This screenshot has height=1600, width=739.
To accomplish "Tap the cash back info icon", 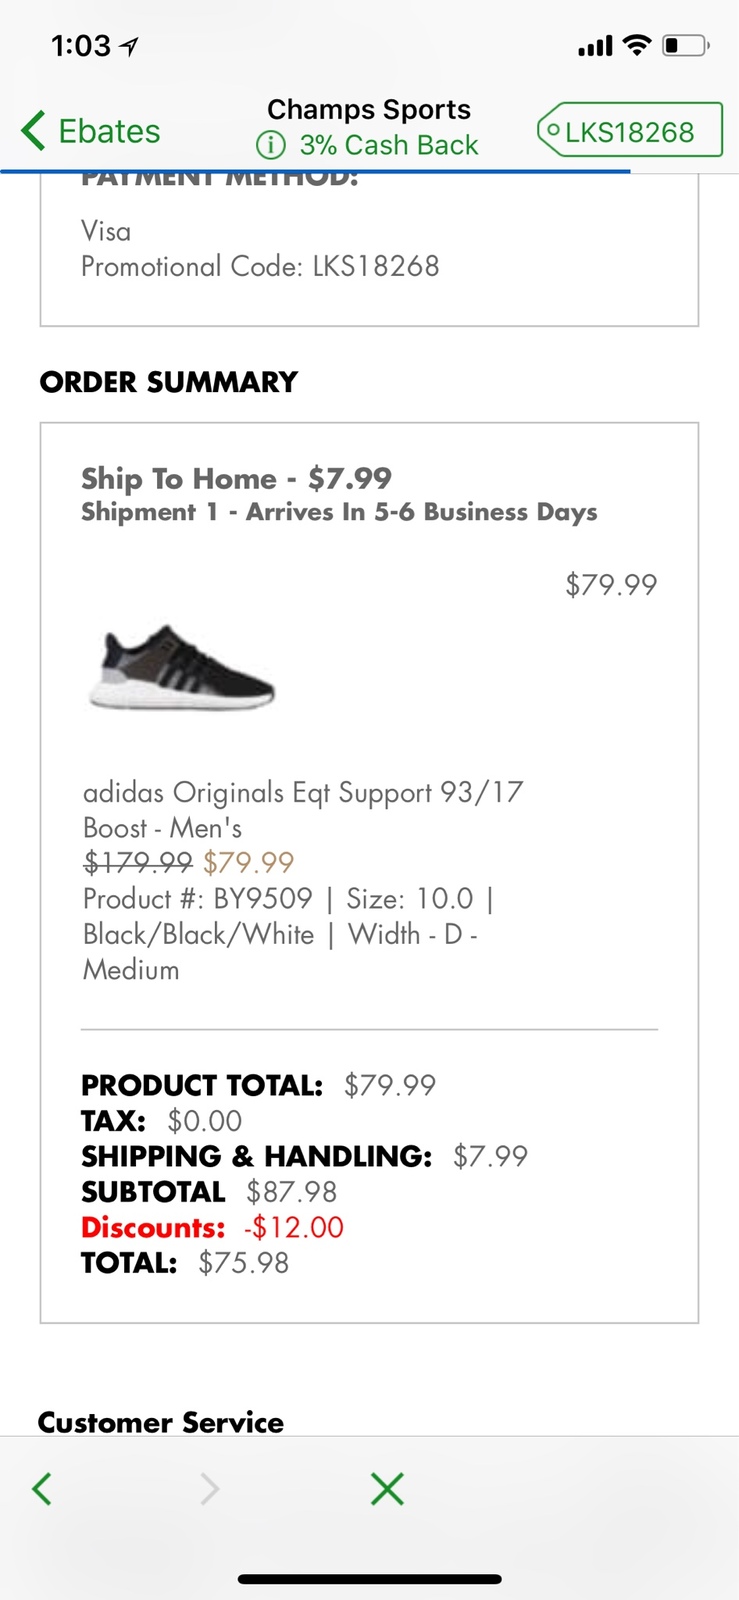I will tap(270, 146).
